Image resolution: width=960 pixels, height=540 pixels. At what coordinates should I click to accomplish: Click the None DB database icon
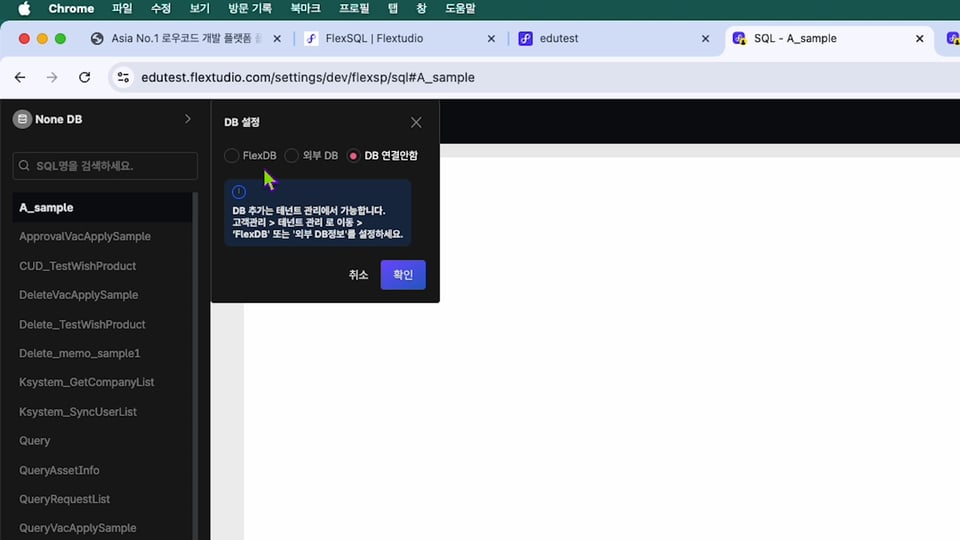click(x=22, y=119)
